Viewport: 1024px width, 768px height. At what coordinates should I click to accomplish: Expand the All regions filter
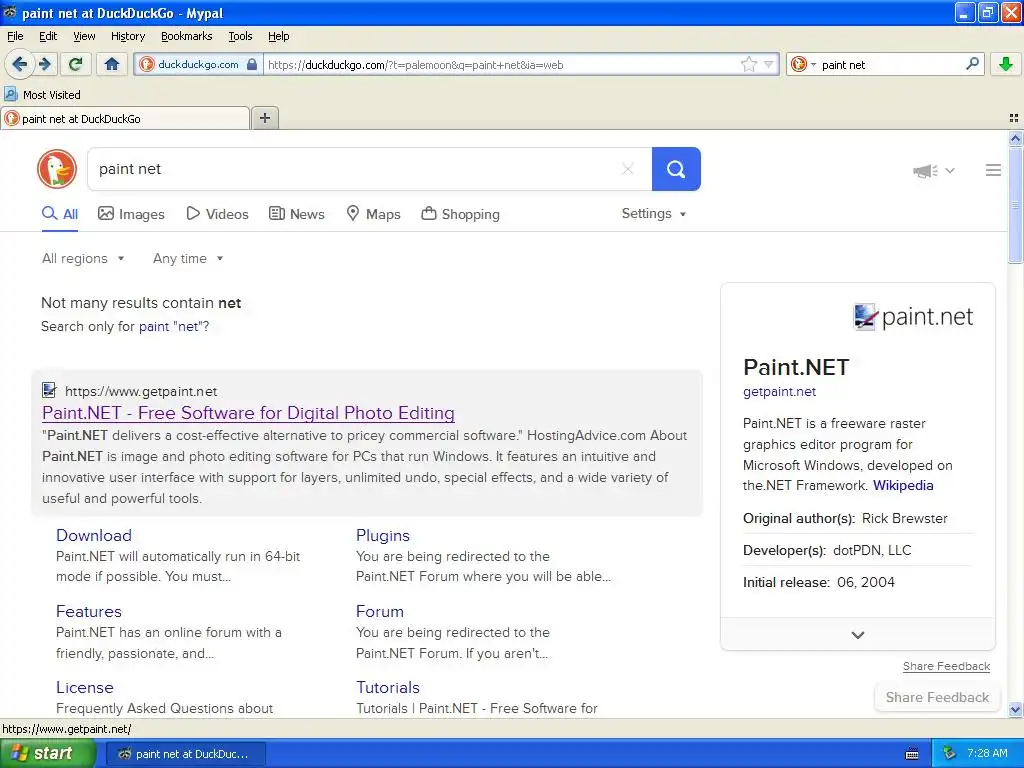pos(83,259)
